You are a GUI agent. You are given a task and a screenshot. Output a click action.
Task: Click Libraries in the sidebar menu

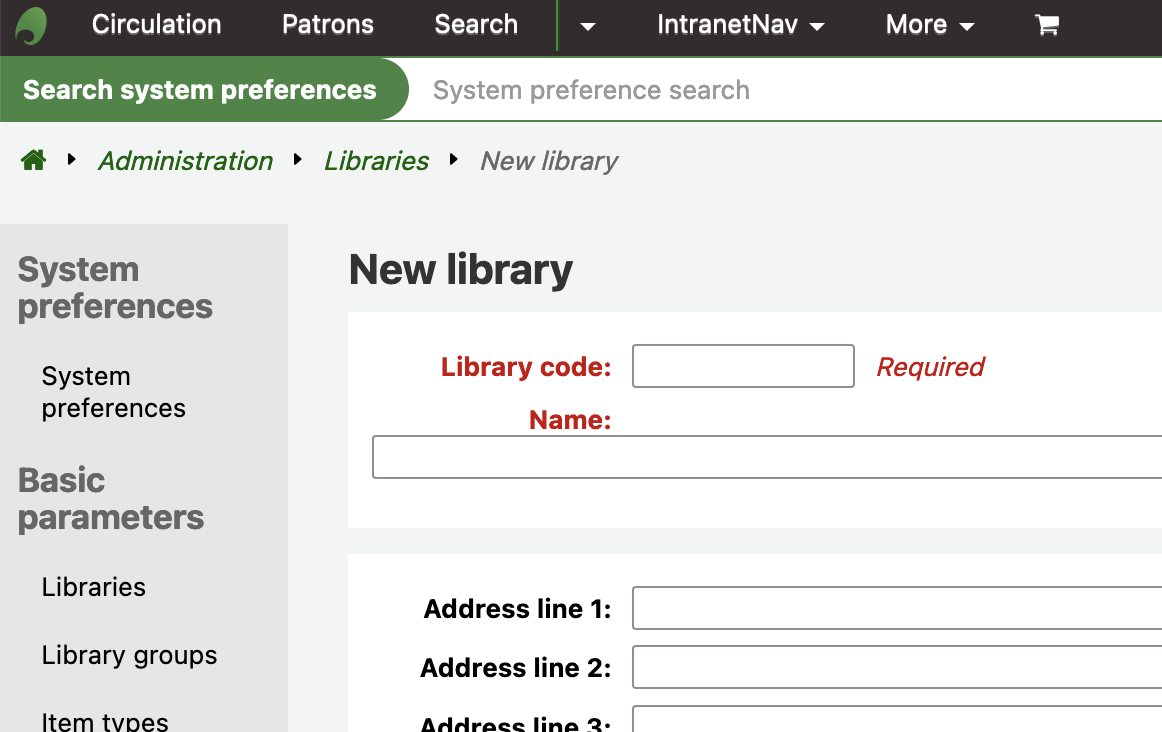(93, 587)
